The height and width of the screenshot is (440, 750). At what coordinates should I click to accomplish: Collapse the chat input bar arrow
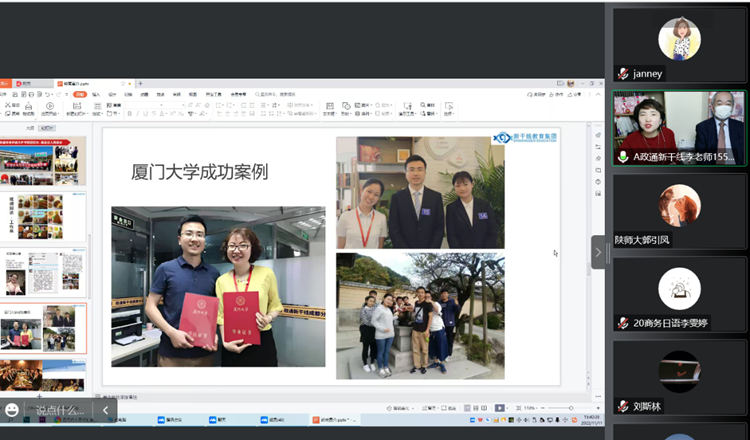coord(106,410)
